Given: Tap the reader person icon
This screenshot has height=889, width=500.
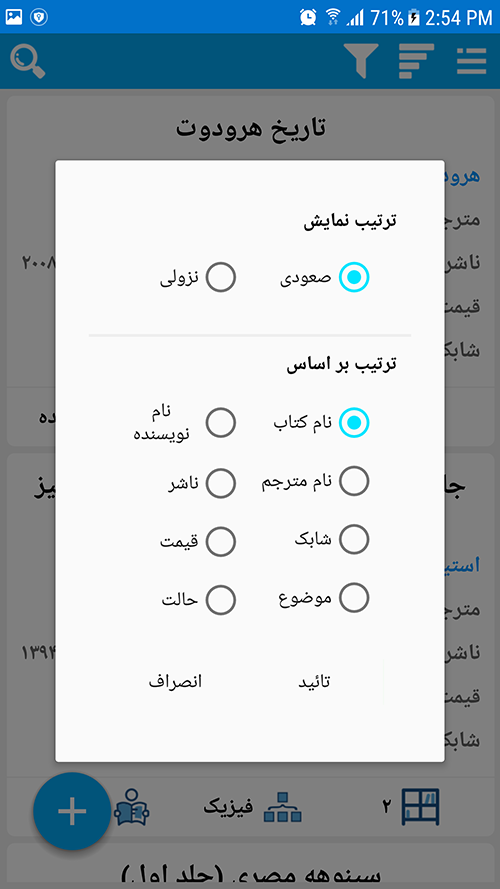Looking at the screenshot, I should pyautogui.click(x=132, y=807).
